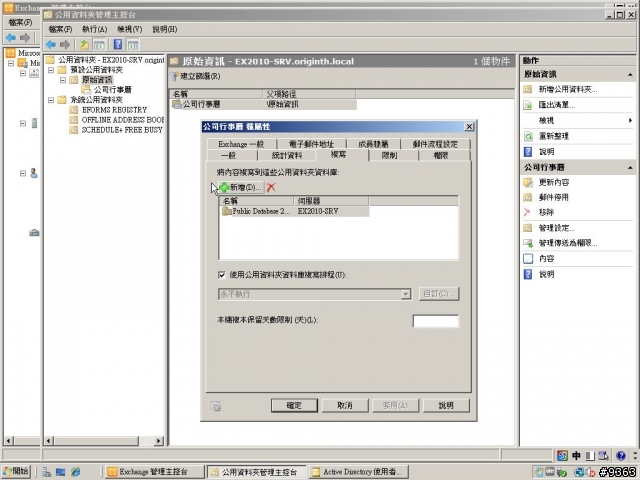Click the back arrow in Exchange console window

(11, 38)
